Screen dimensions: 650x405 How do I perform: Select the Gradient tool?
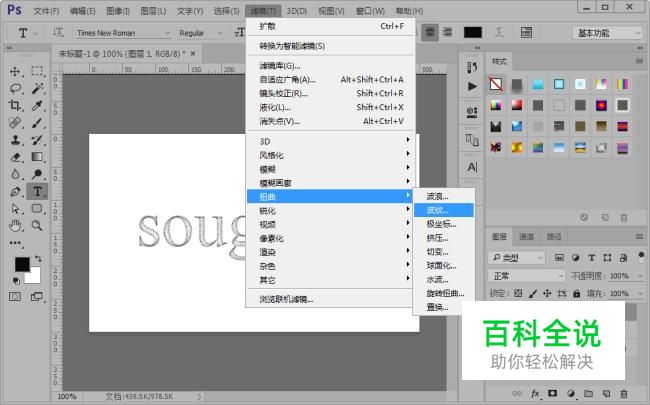tap(37, 157)
